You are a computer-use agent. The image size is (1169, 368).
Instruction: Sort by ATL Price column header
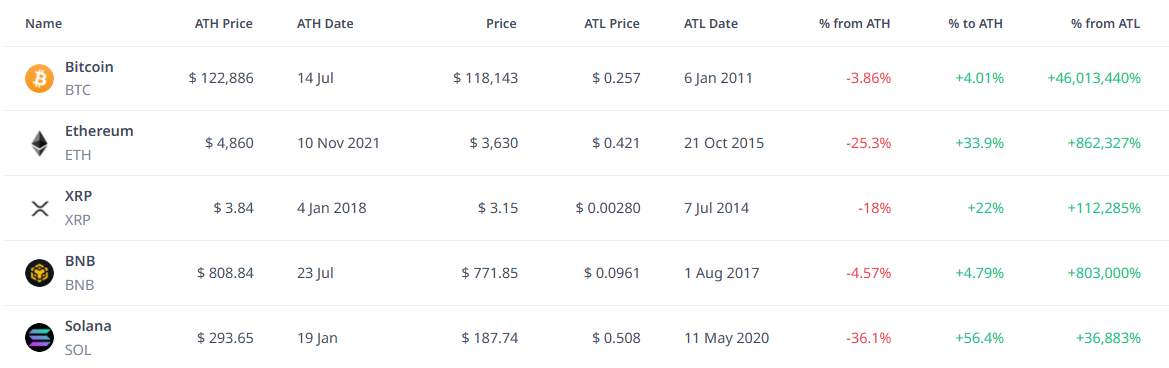611,24
